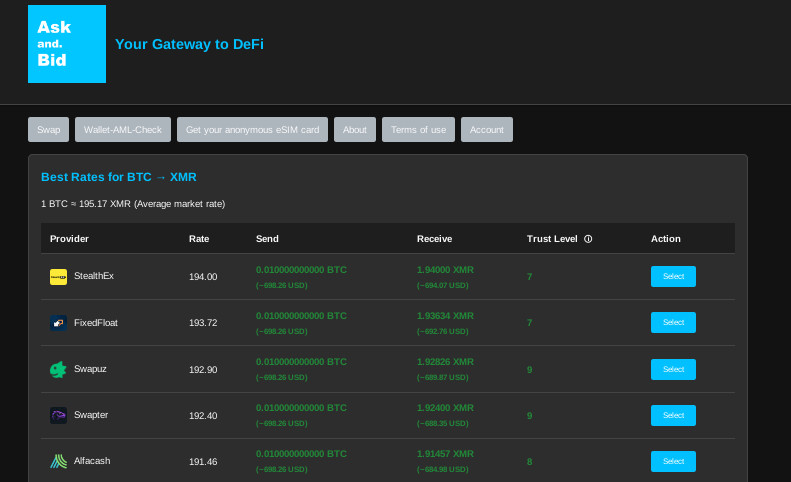Click the Swapuz provider icon
Viewport: 791px width, 482px height.
(x=58, y=369)
